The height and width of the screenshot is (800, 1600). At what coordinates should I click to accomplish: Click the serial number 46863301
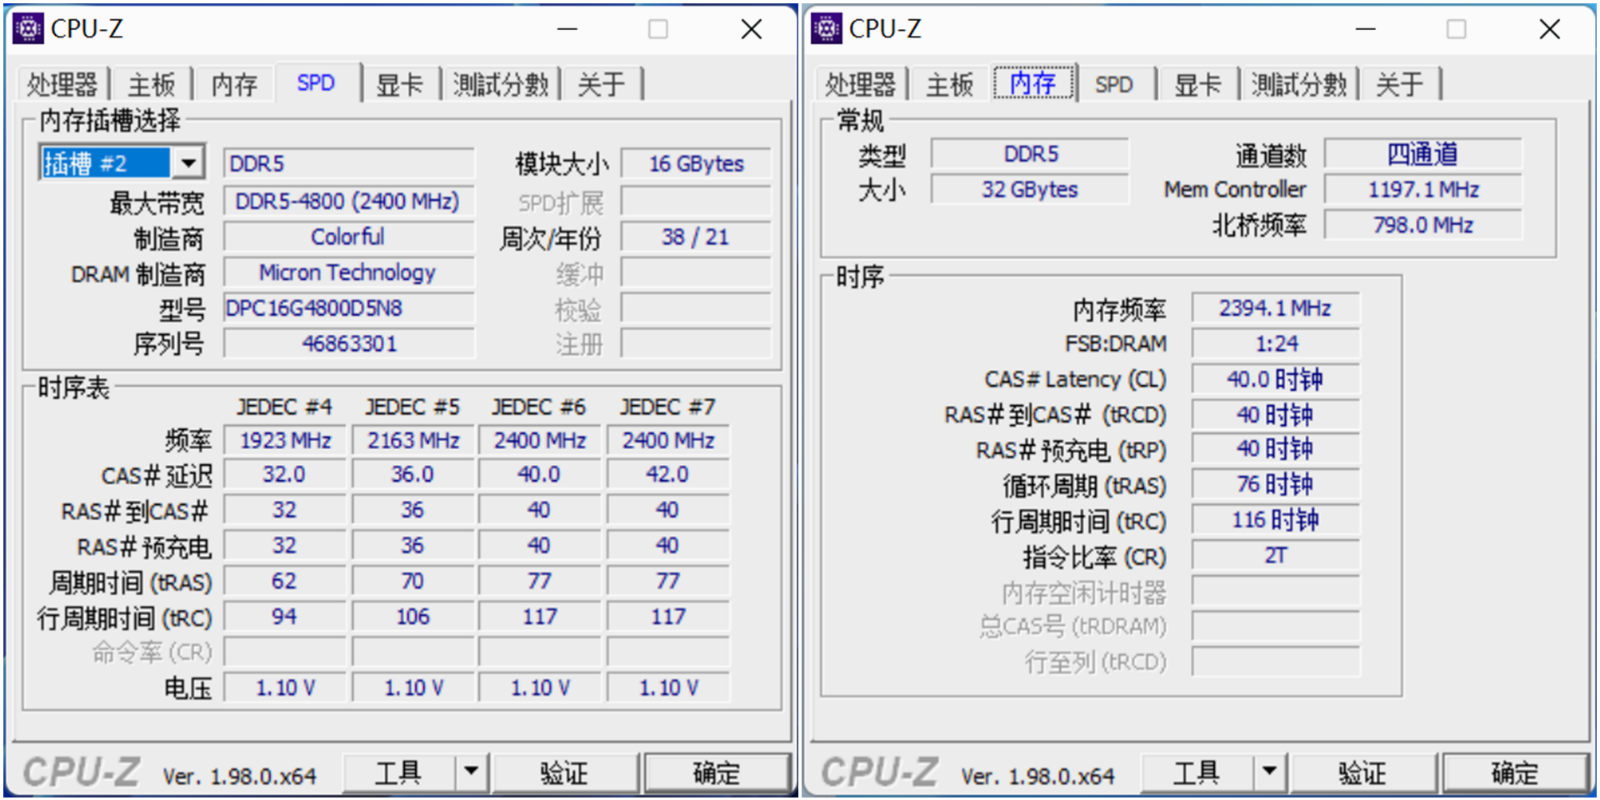348,344
